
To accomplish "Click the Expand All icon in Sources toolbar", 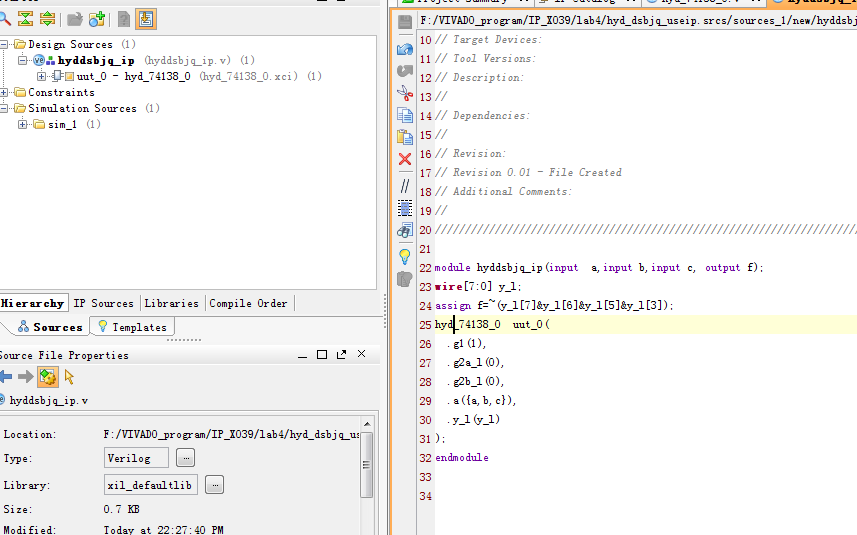I will (x=47, y=19).
